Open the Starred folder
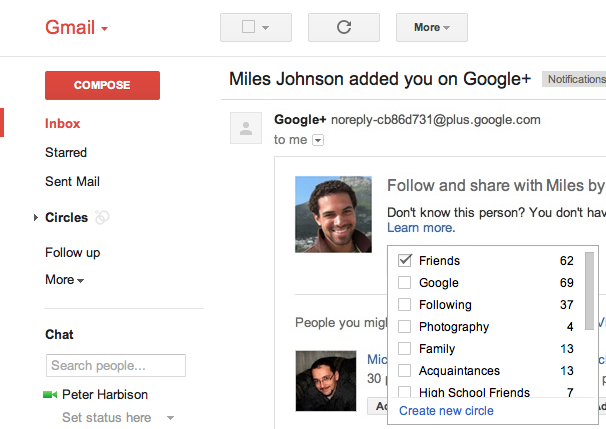The width and height of the screenshot is (606, 429). pos(66,152)
